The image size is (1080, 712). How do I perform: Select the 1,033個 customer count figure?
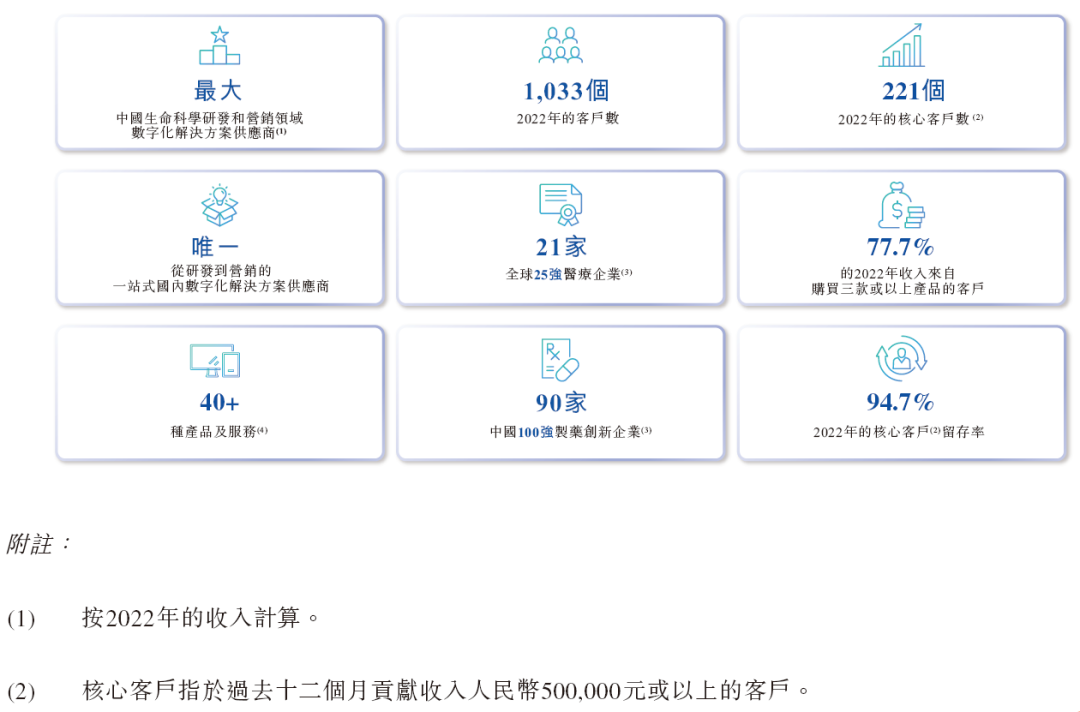click(x=566, y=91)
